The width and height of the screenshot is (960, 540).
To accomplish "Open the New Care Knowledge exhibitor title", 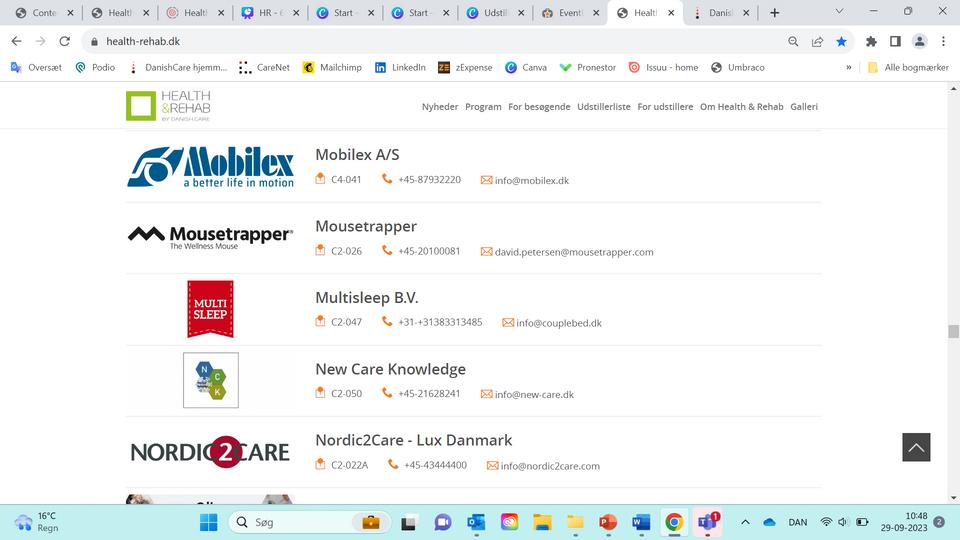I will tap(390, 369).
